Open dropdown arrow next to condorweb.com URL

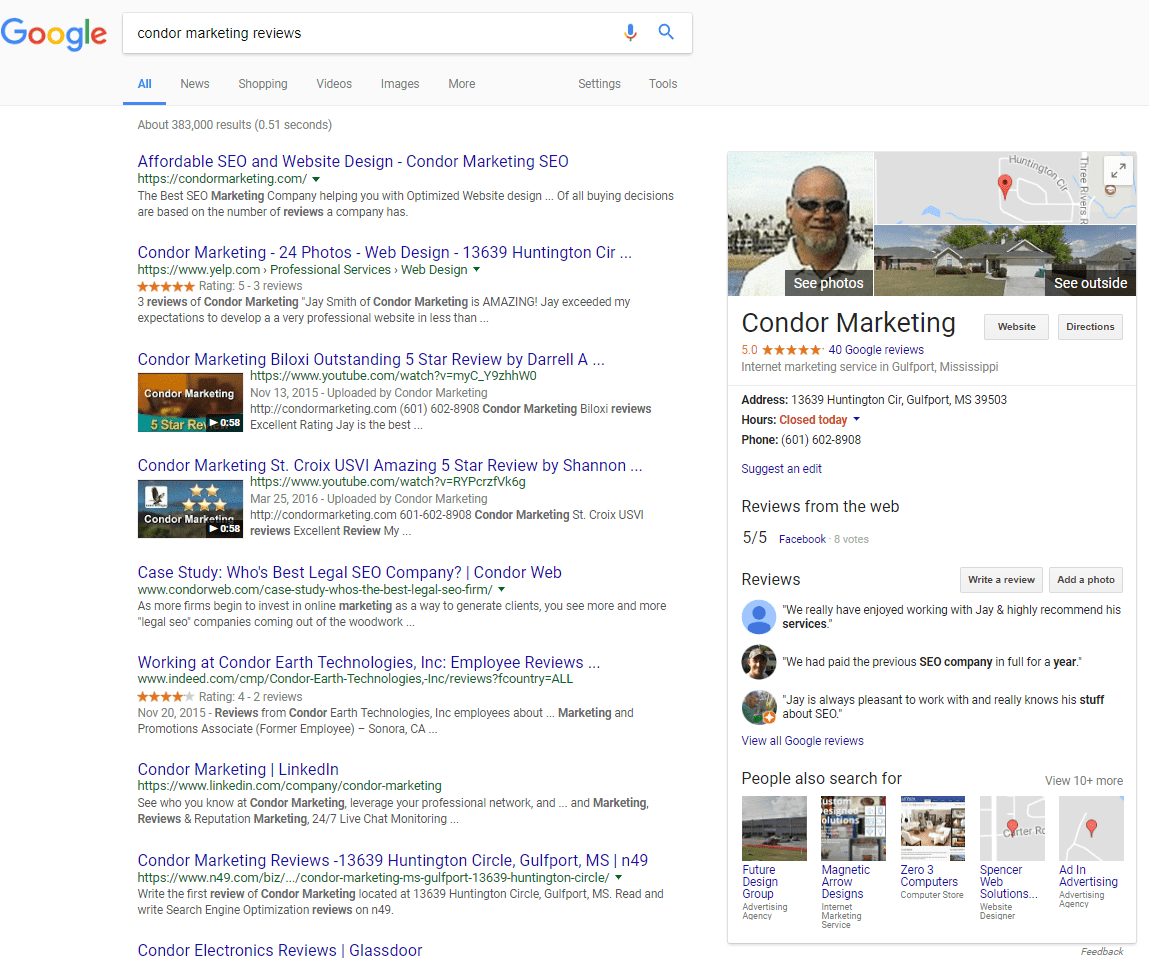(502, 589)
